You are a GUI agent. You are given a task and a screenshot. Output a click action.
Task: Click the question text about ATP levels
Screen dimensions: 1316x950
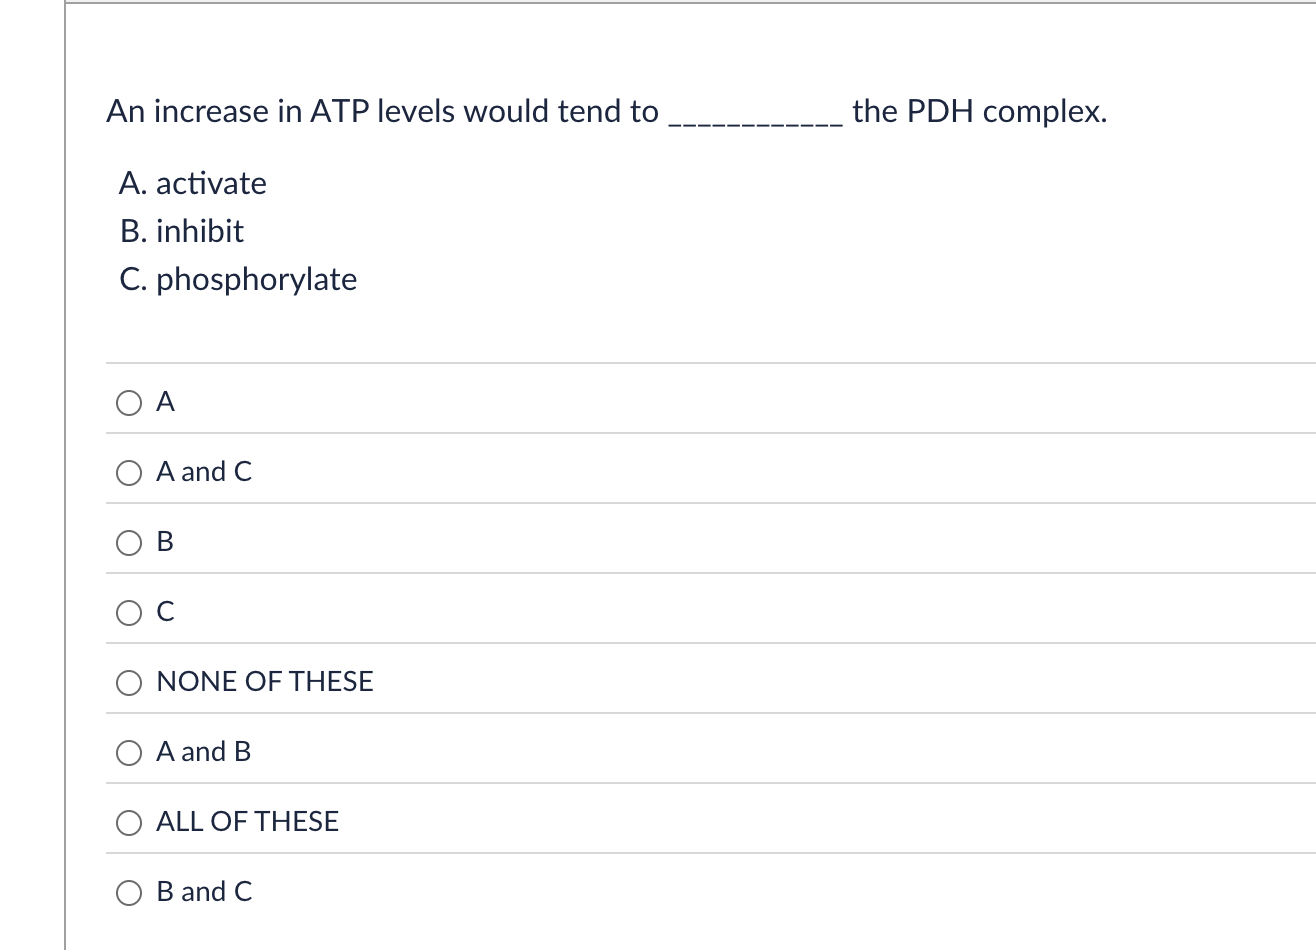[605, 112]
